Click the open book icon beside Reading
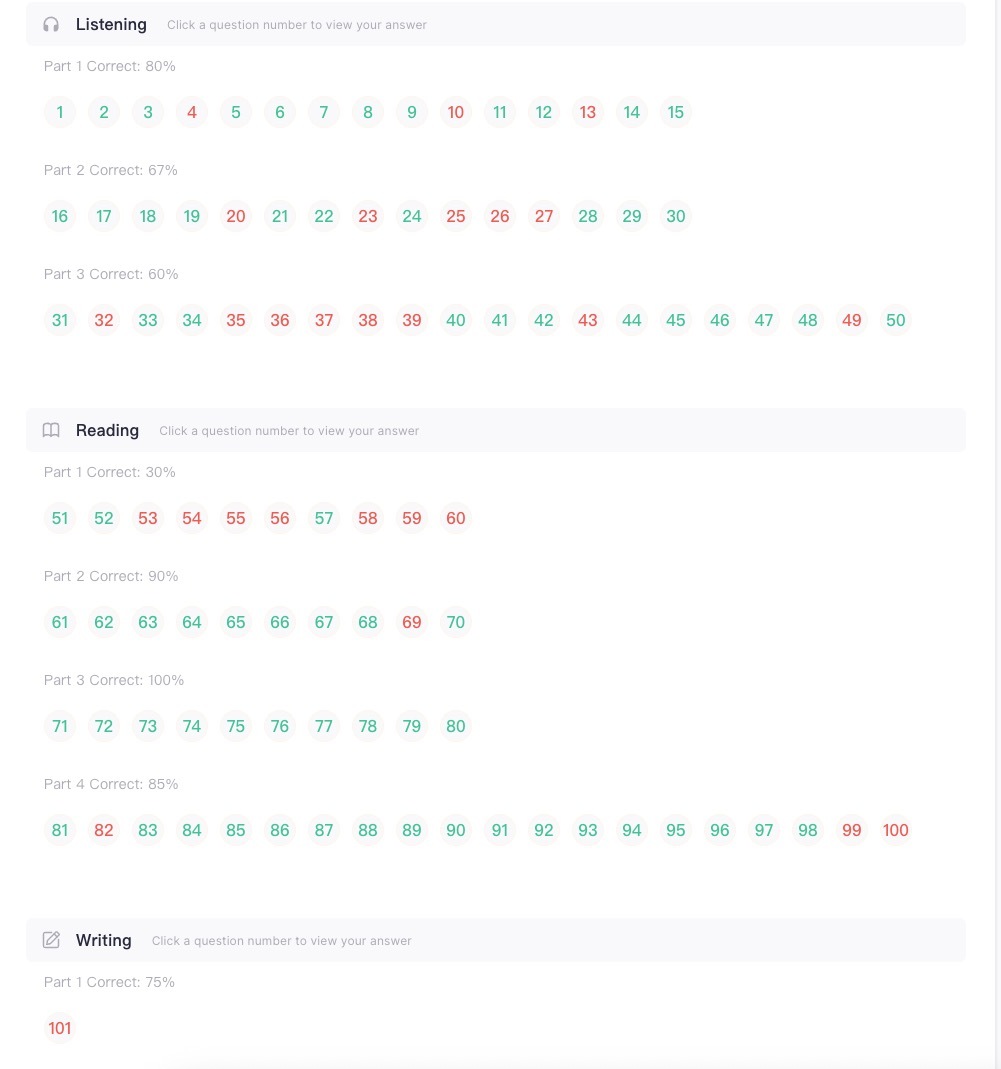This screenshot has width=1001, height=1069. pyautogui.click(x=51, y=430)
